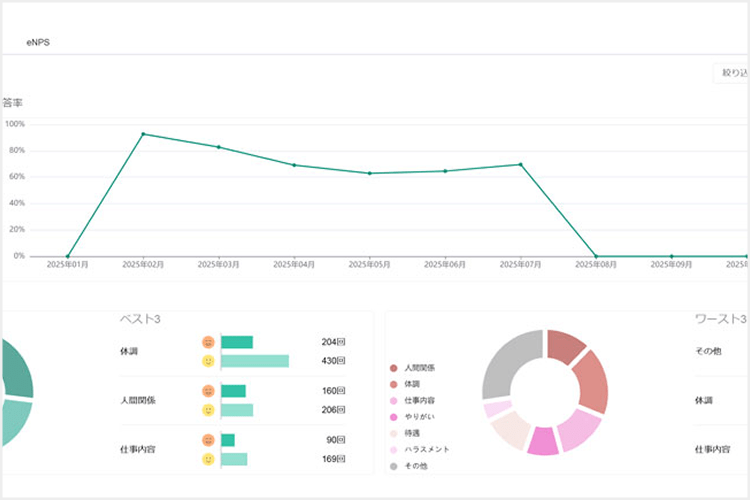The height and width of the screenshot is (500, 750).
Task: Click the 90回 count value
Action: [x=336, y=440]
